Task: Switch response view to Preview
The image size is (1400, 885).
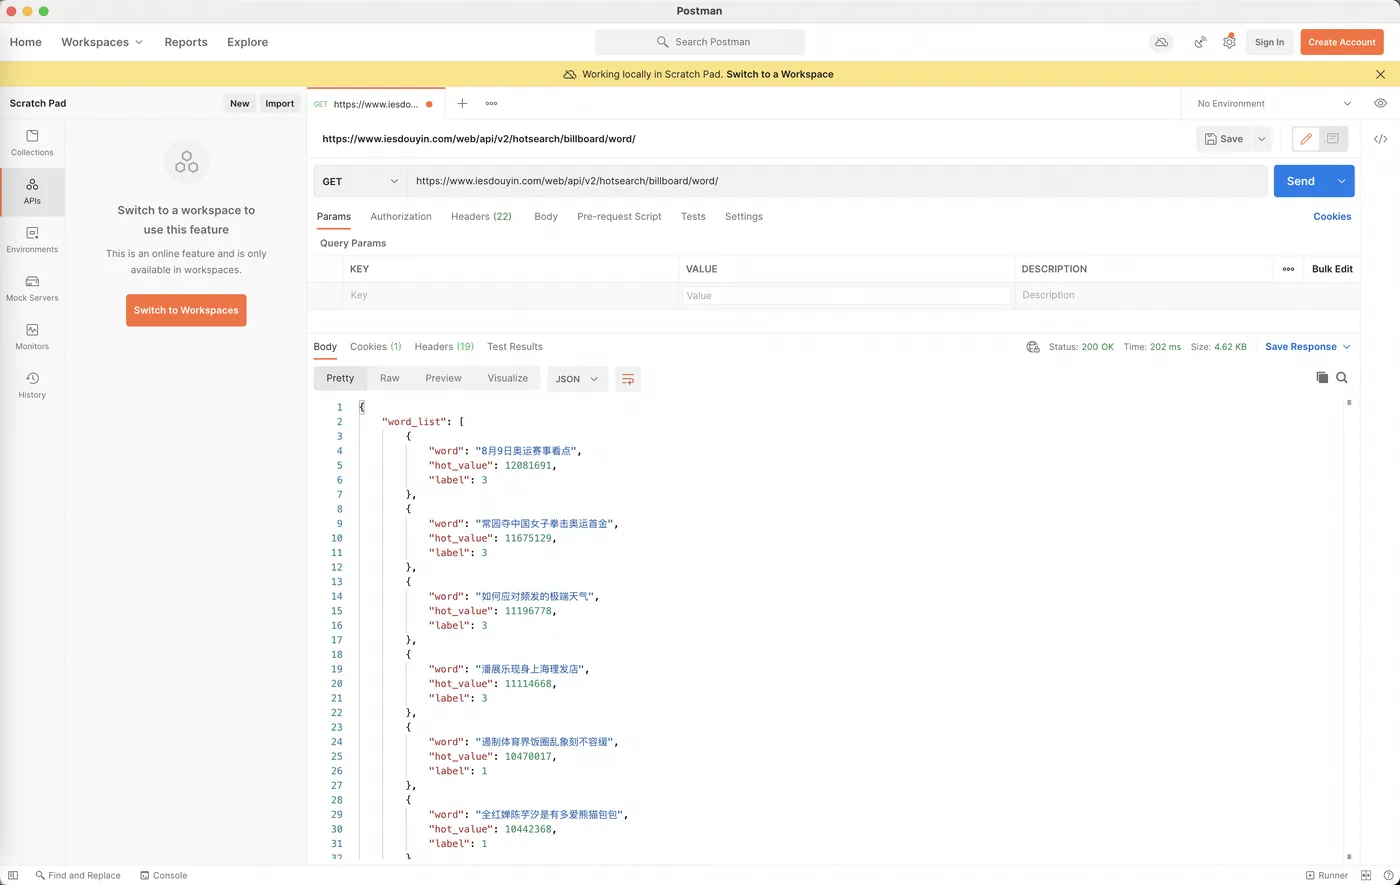Action: point(443,378)
